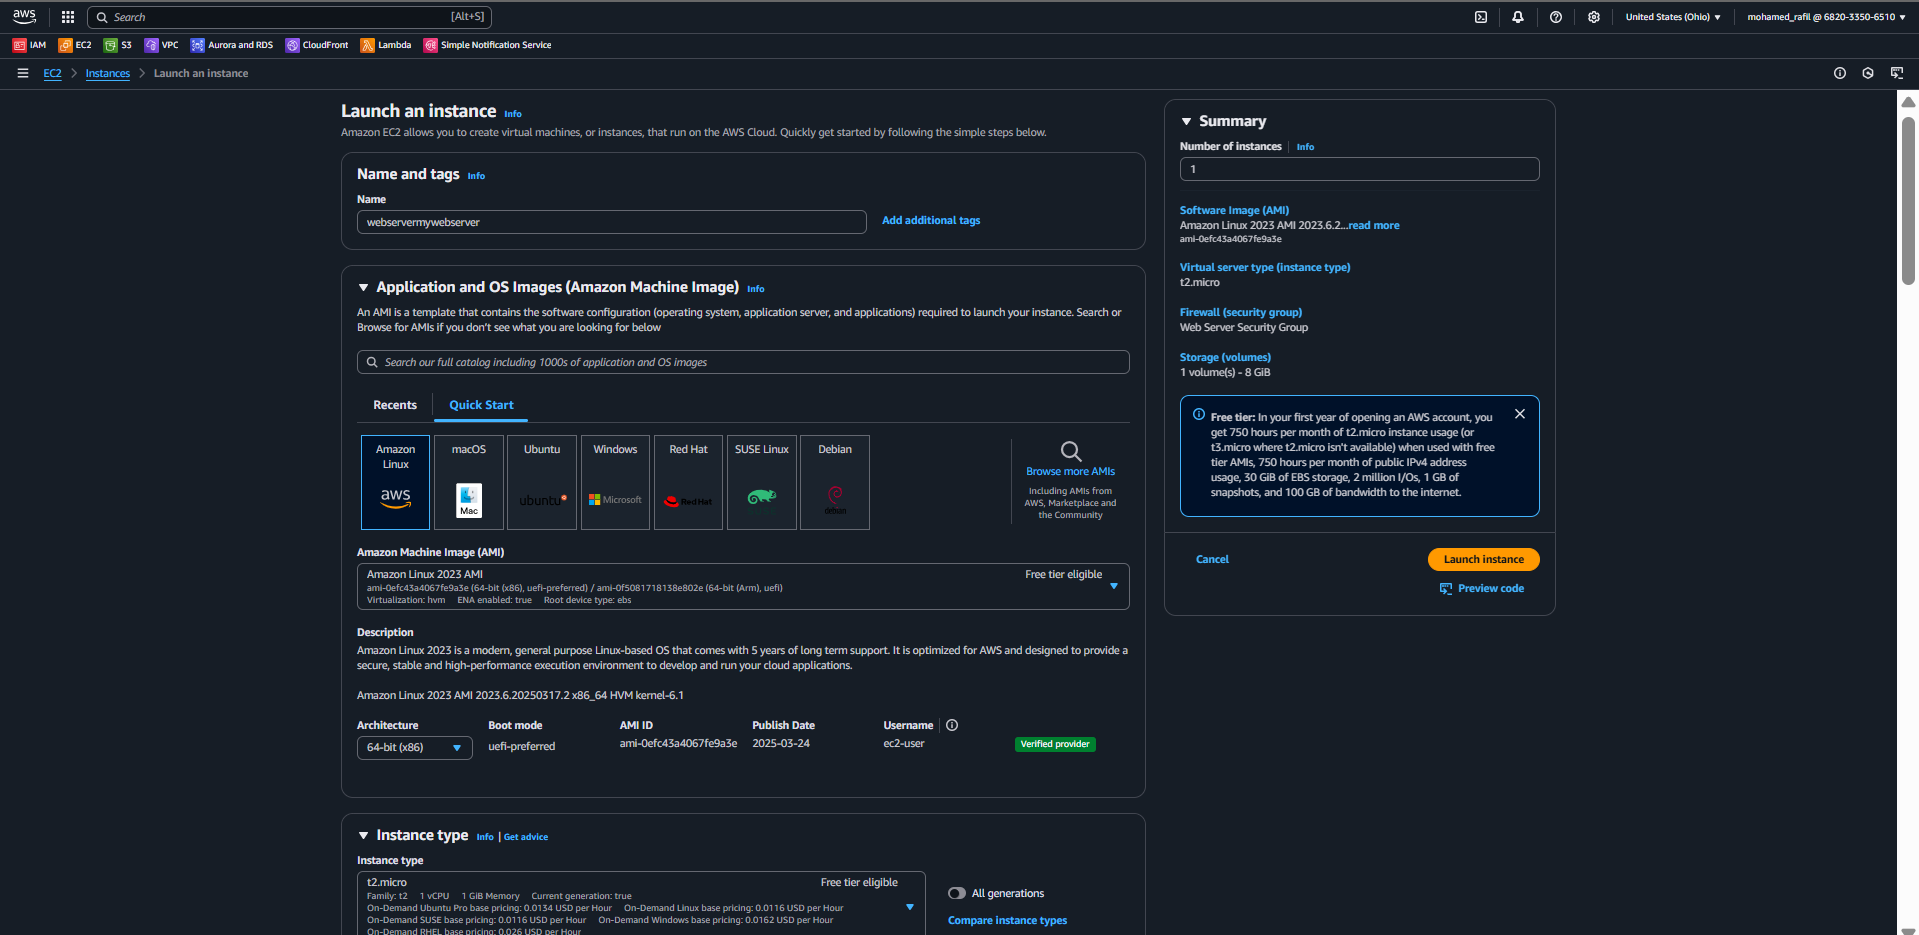The width and height of the screenshot is (1919, 935).
Task: Select the macOS AMI tile
Action: (x=469, y=482)
